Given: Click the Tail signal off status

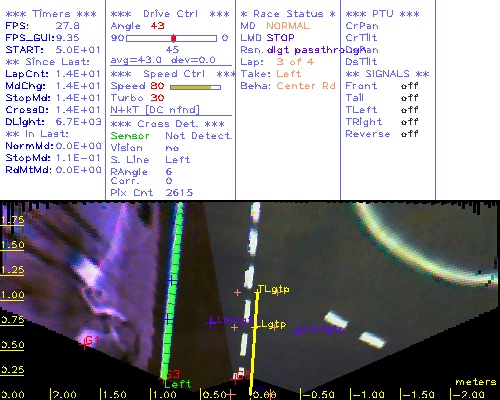Looking at the screenshot, I should pyautogui.click(x=409, y=98).
